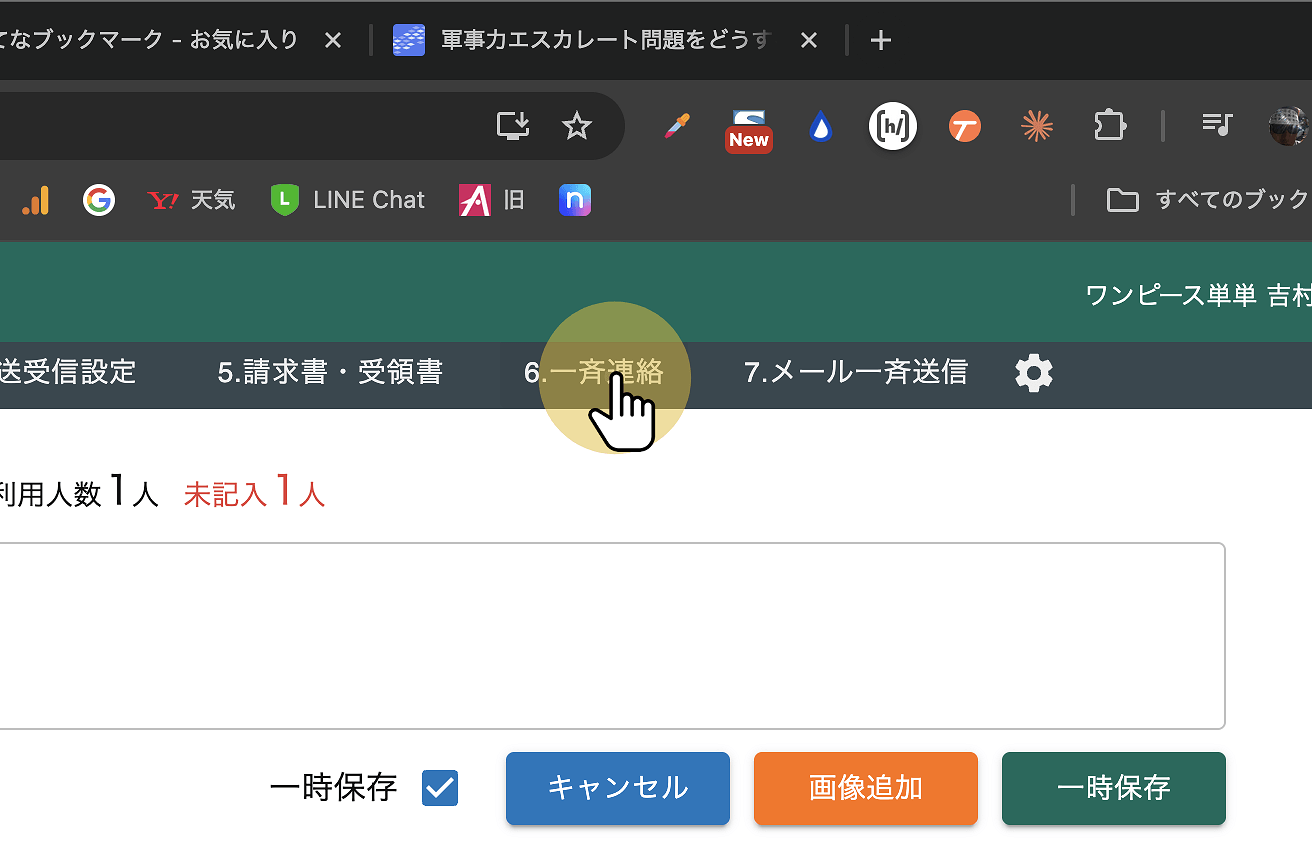Open the LINE Chat bookmark

348,200
